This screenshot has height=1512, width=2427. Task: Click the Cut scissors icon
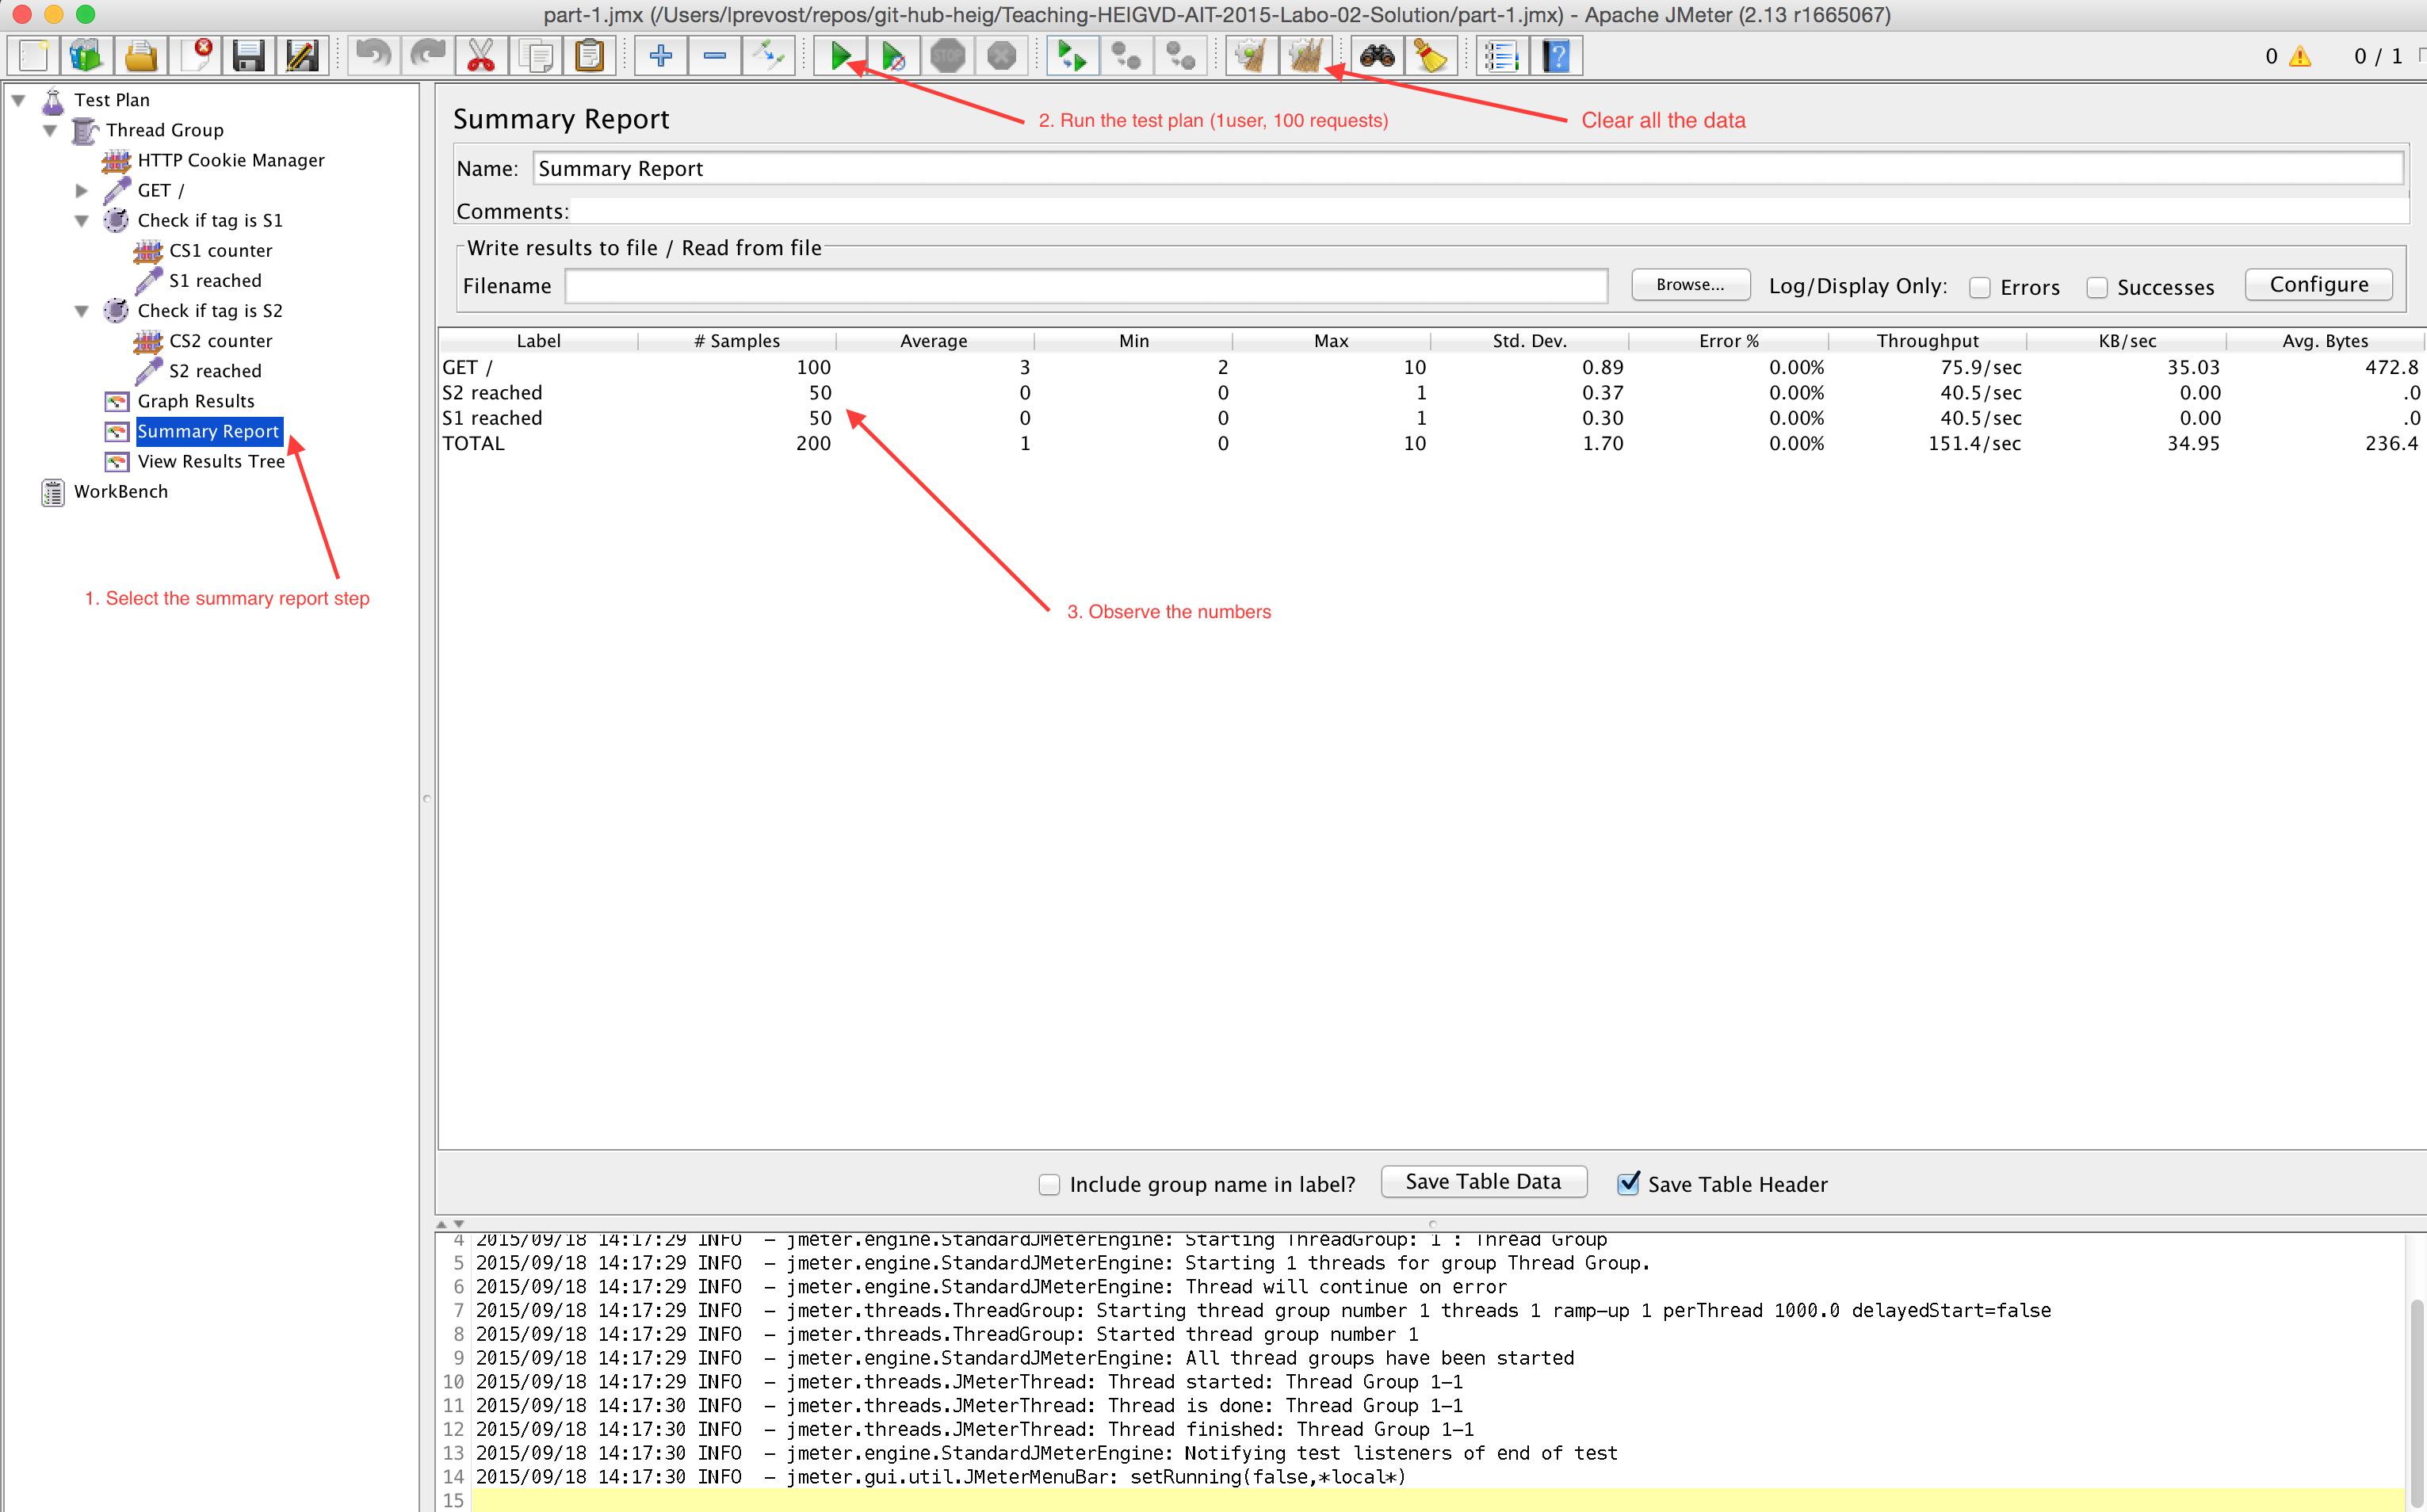481,56
